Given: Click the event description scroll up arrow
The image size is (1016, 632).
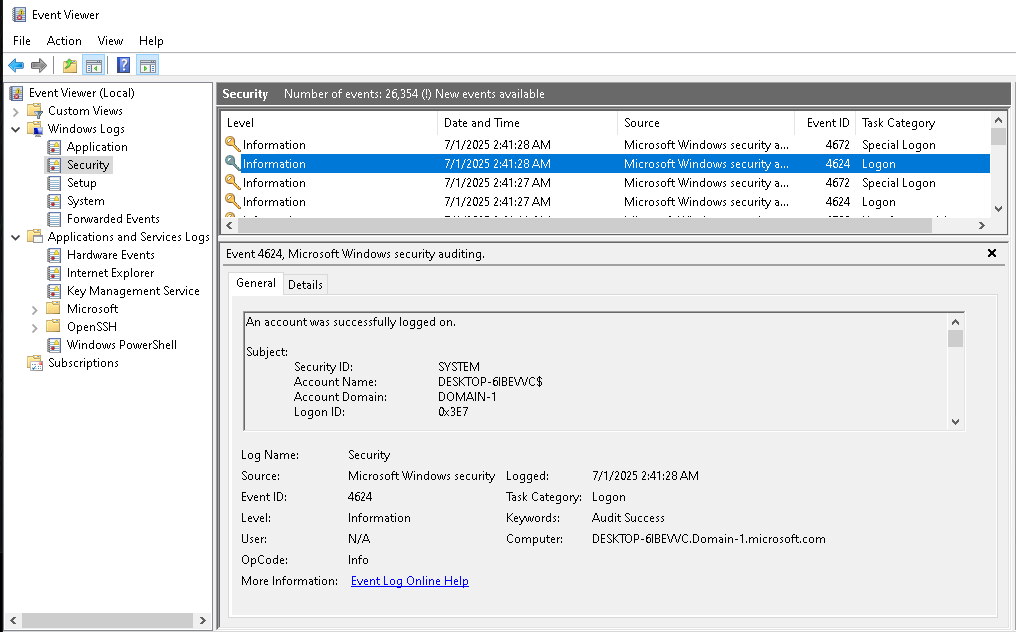Looking at the screenshot, I should 955,322.
